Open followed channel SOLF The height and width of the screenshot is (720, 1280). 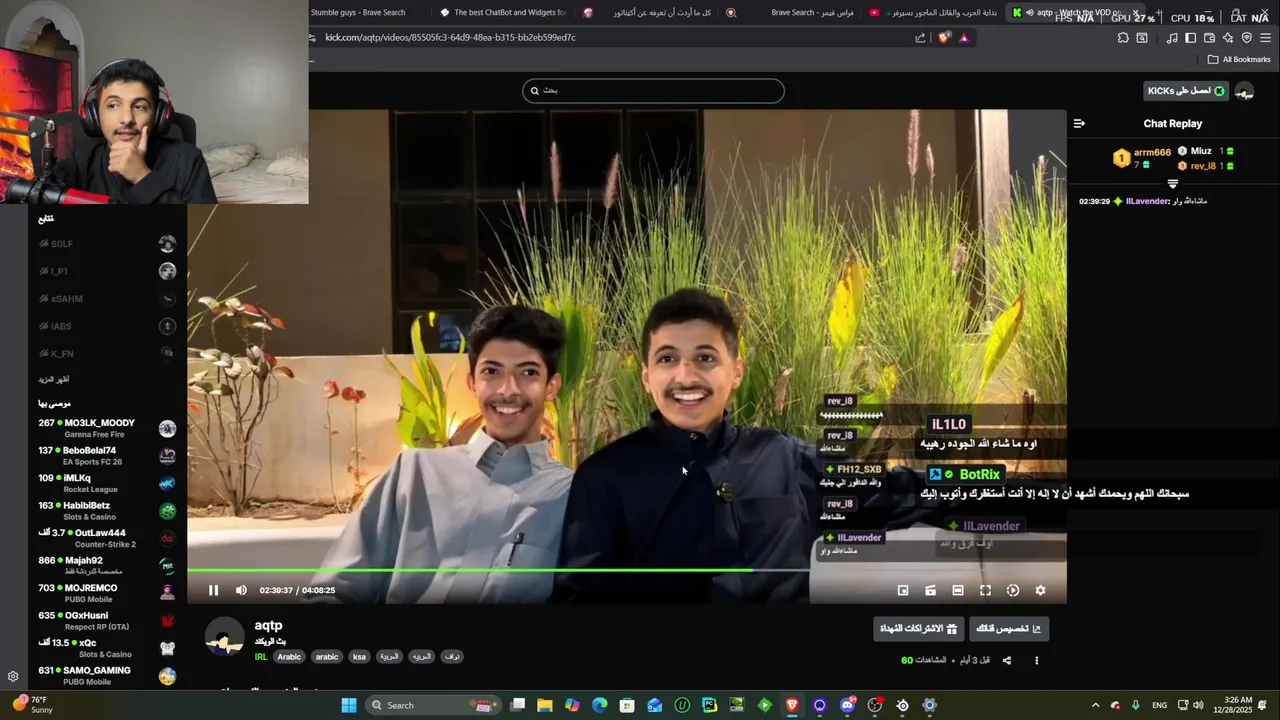coord(107,244)
